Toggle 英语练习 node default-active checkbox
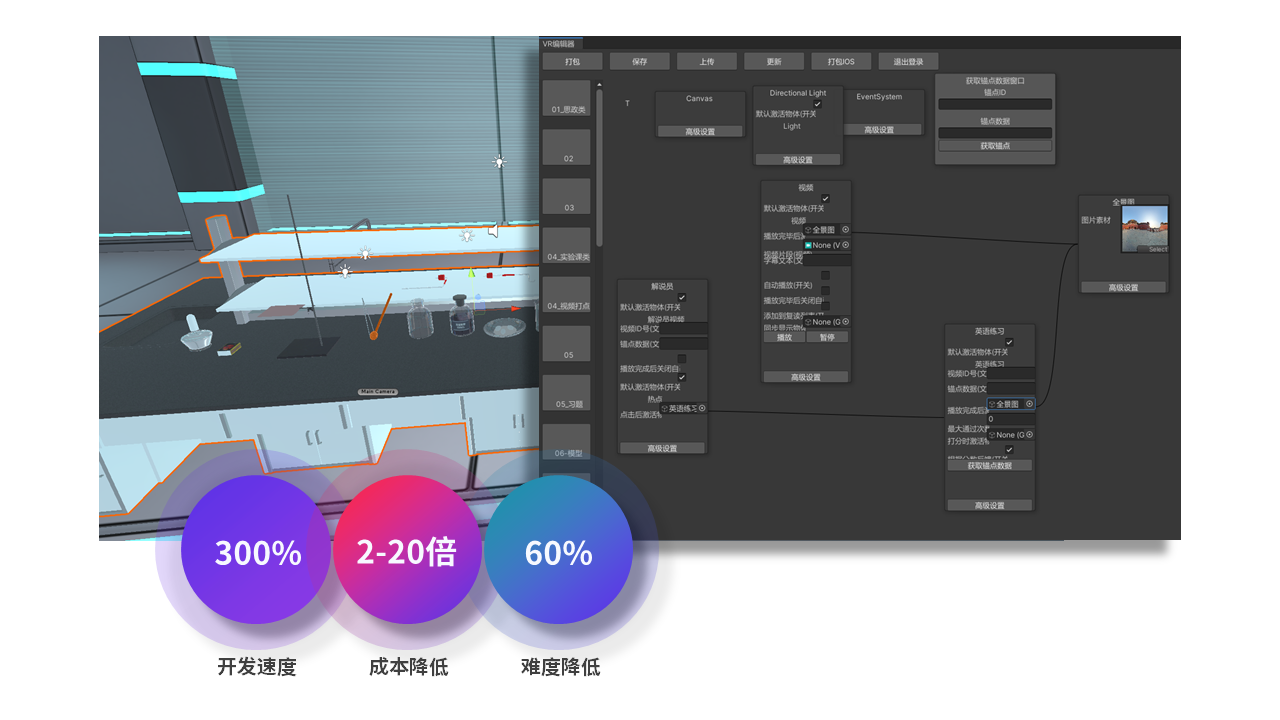The height and width of the screenshot is (720, 1280). (x=1009, y=342)
